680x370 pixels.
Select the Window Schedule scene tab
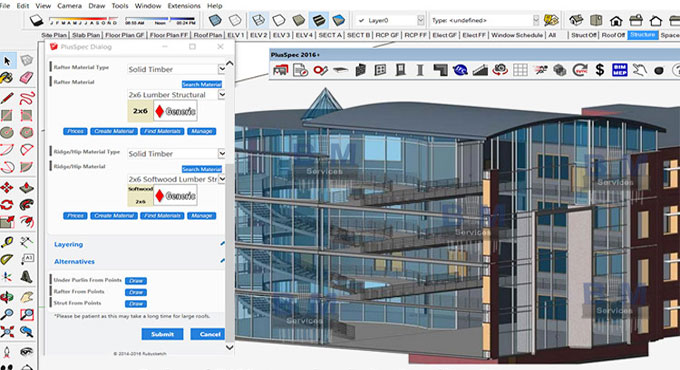(x=517, y=35)
